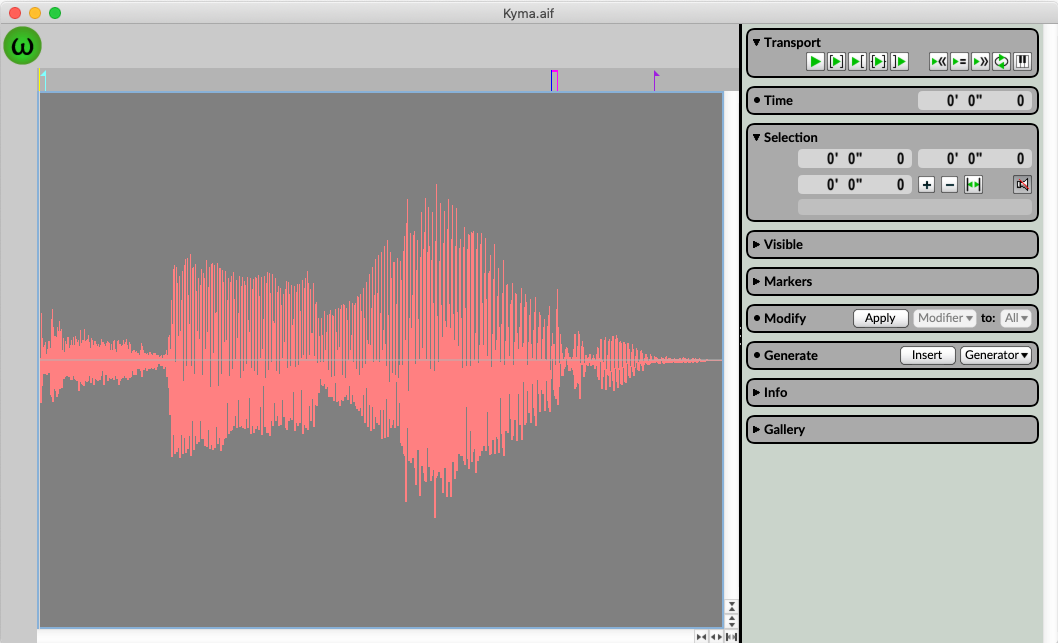Click the piano keyboard icon in Transport
Viewport: 1058px width, 643px height.
point(1023,62)
